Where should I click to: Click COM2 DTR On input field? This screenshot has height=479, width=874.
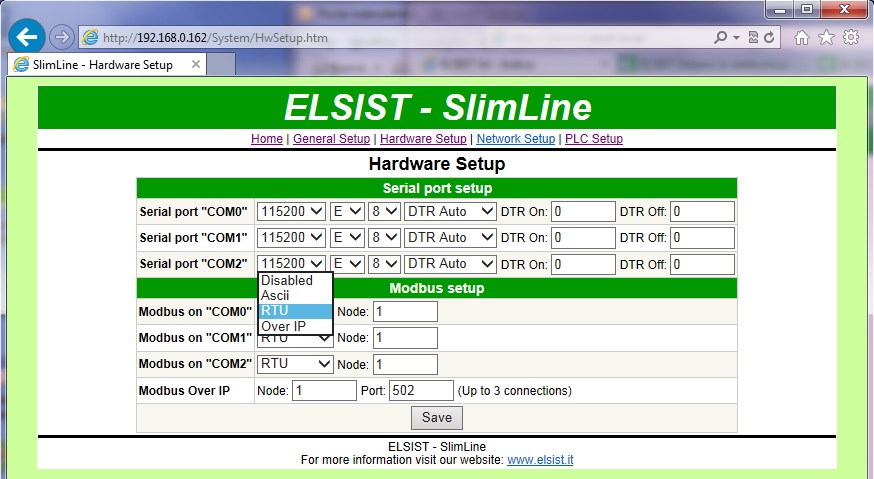click(583, 264)
